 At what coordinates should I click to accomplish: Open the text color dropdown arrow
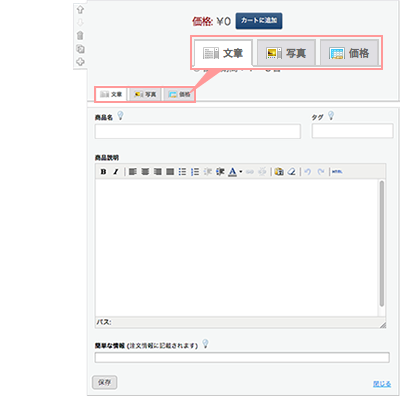point(241,172)
